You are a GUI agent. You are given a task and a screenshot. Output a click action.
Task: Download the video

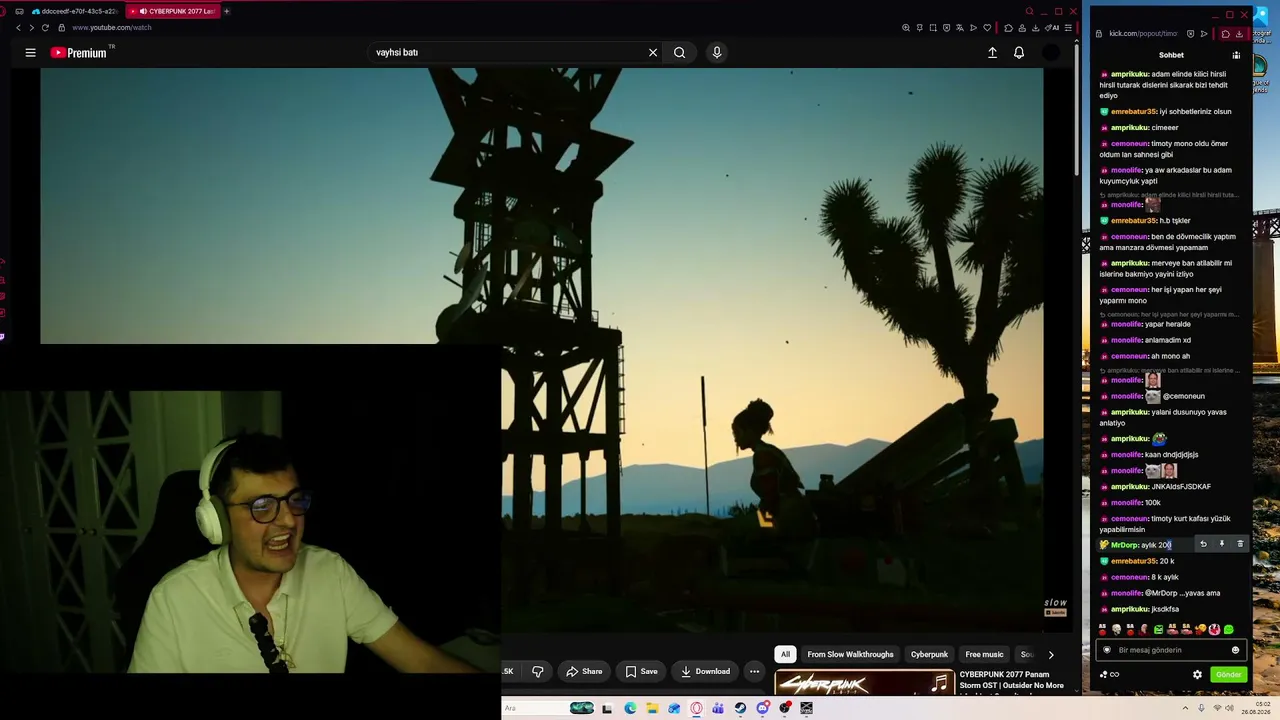coord(706,671)
